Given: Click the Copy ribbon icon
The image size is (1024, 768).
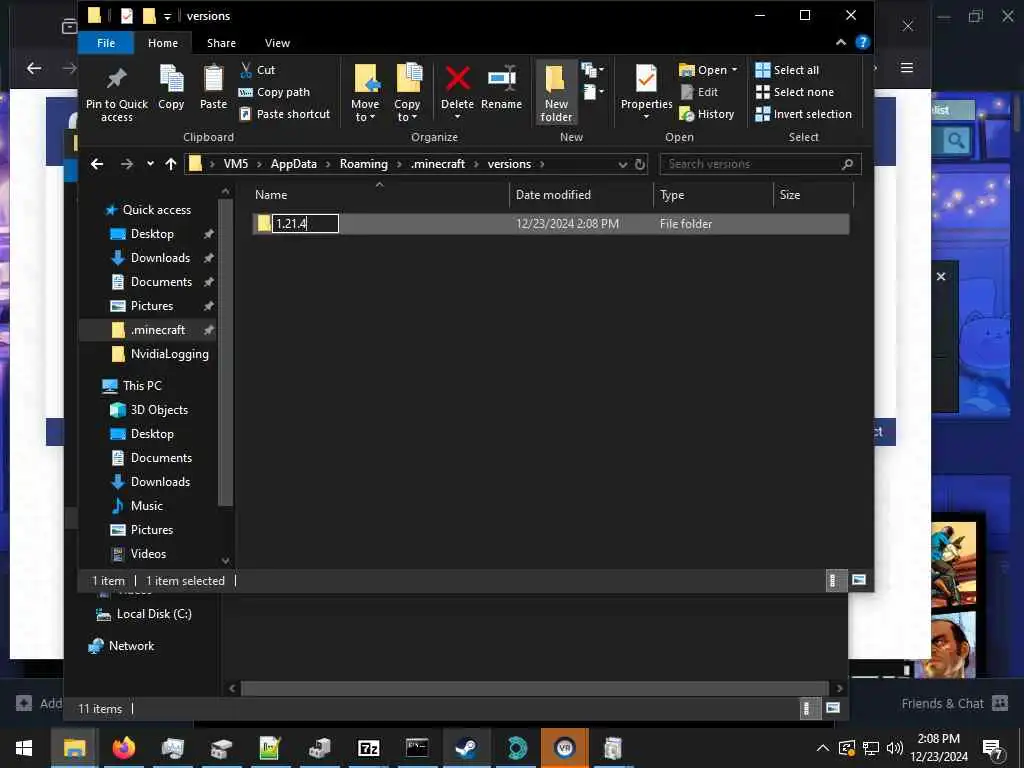Looking at the screenshot, I should coord(171,87).
